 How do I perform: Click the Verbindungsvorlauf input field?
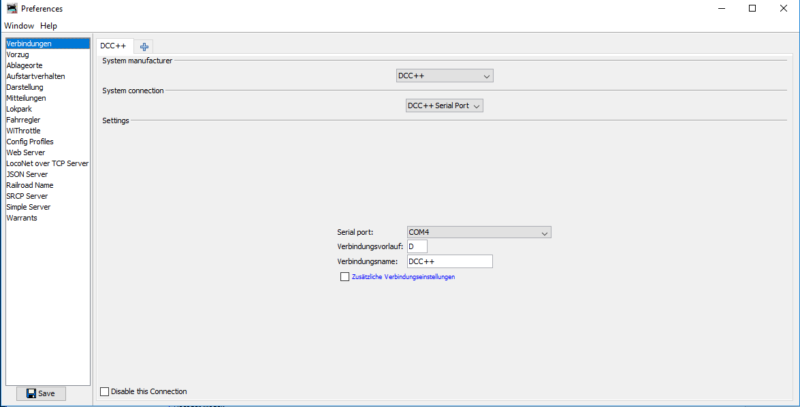click(x=417, y=246)
